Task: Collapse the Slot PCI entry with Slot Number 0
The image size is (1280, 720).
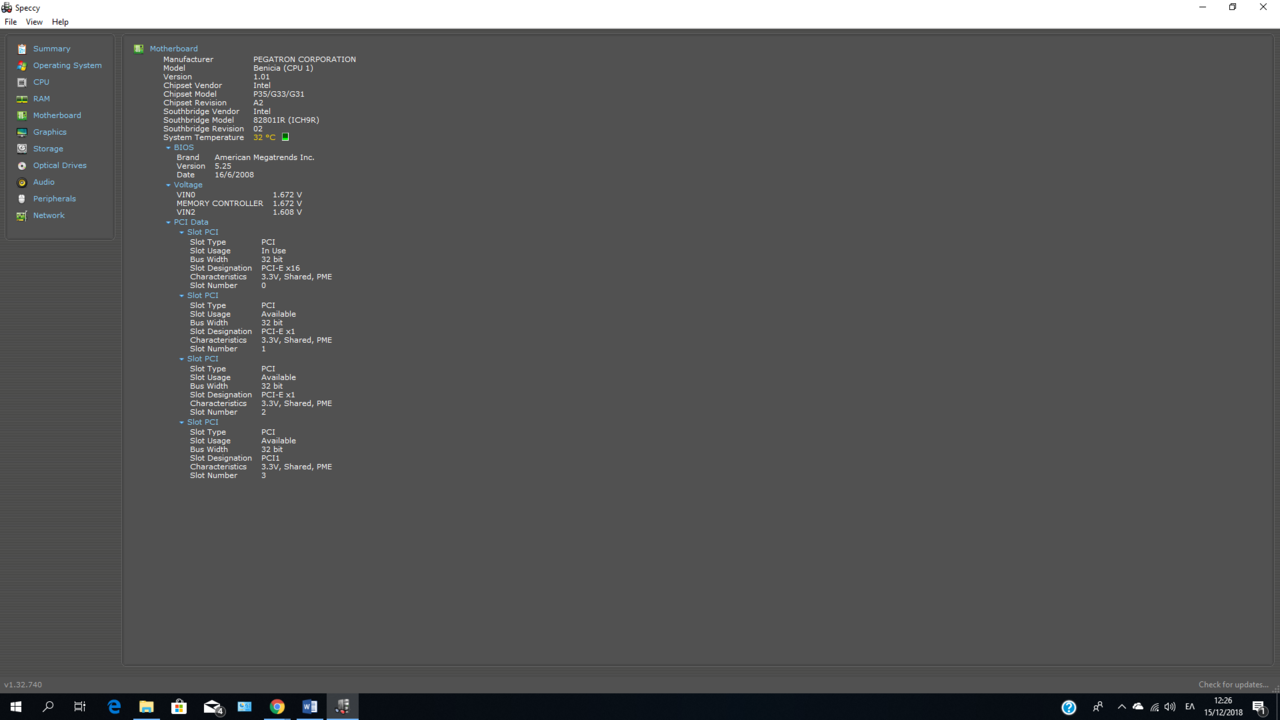Action: click(182, 232)
